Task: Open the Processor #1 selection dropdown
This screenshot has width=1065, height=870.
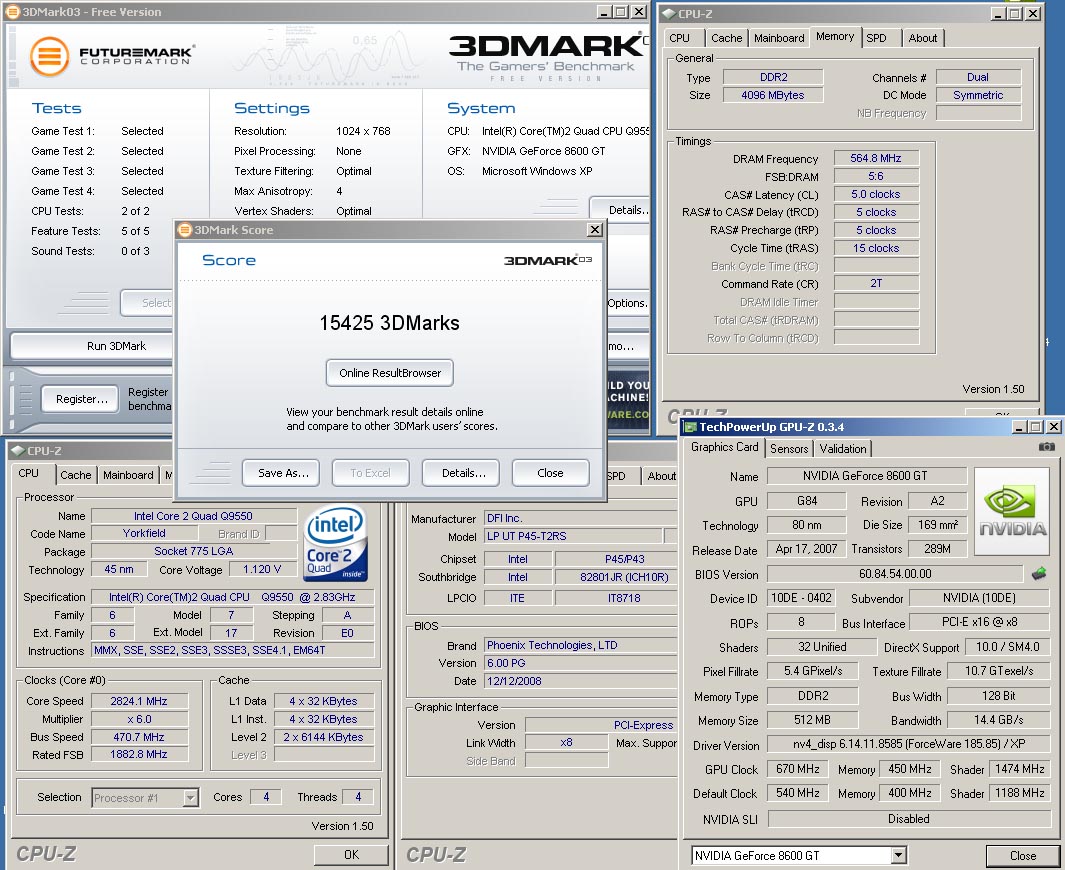Action: tap(191, 797)
